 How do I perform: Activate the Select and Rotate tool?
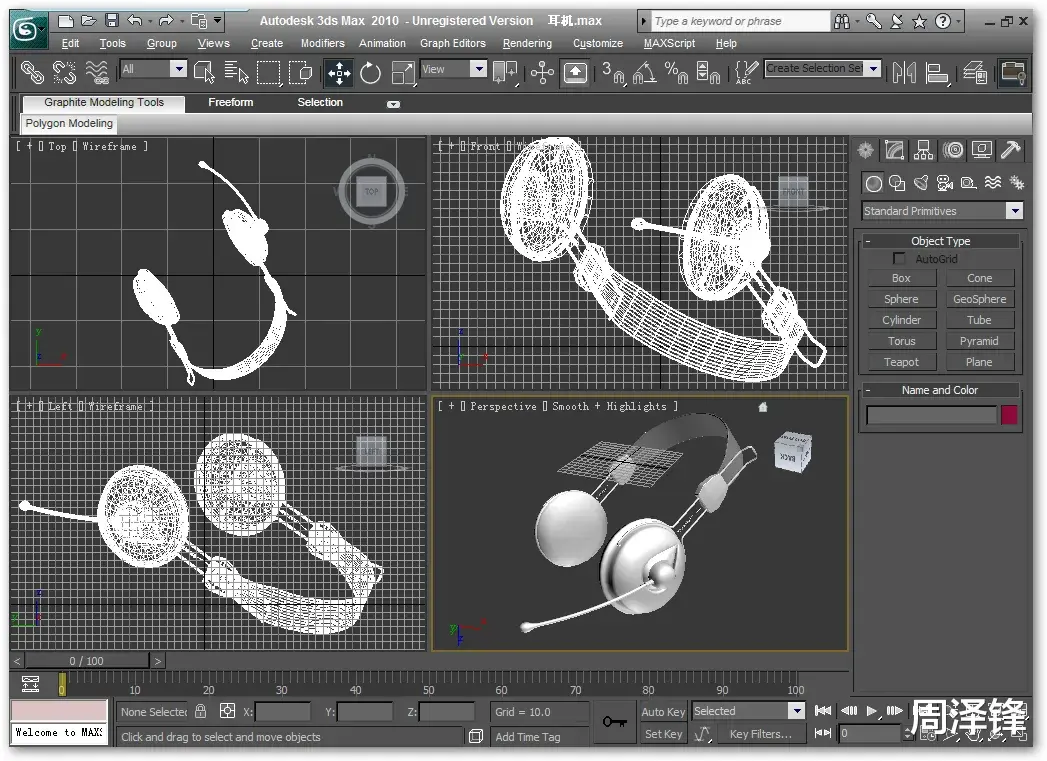(371, 73)
